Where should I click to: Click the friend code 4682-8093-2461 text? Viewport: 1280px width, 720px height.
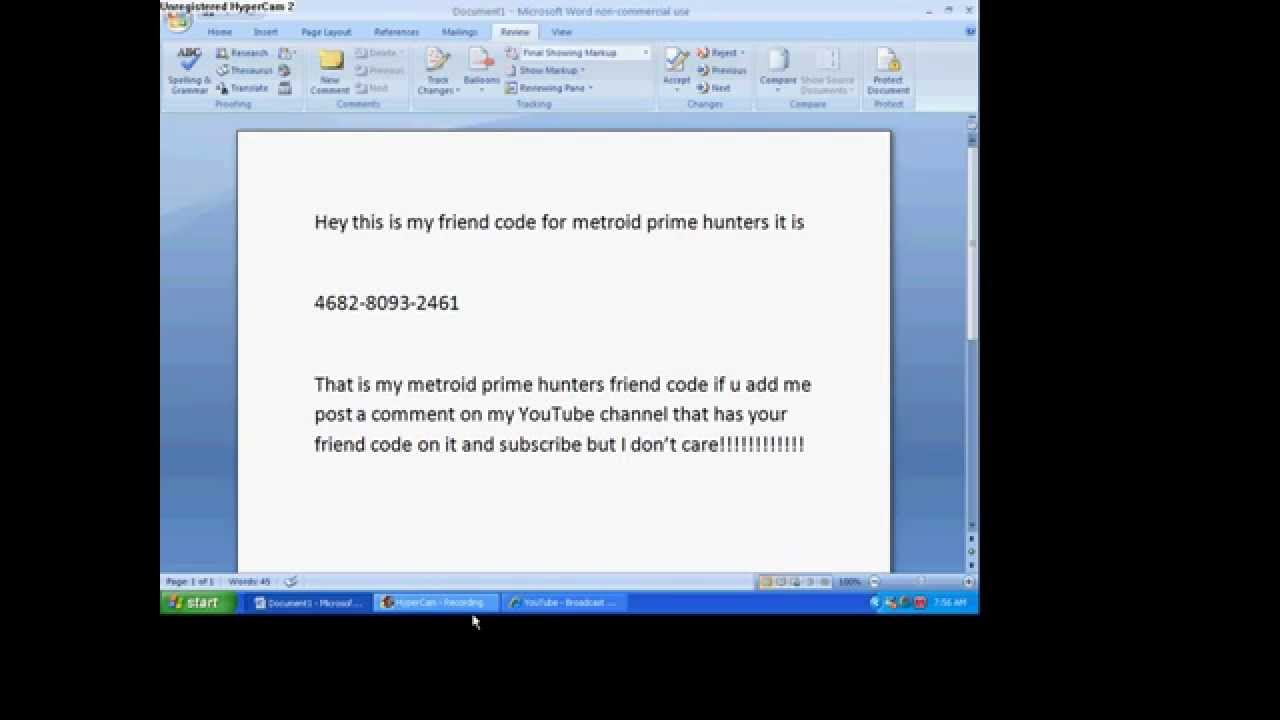pyautogui.click(x=387, y=303)
